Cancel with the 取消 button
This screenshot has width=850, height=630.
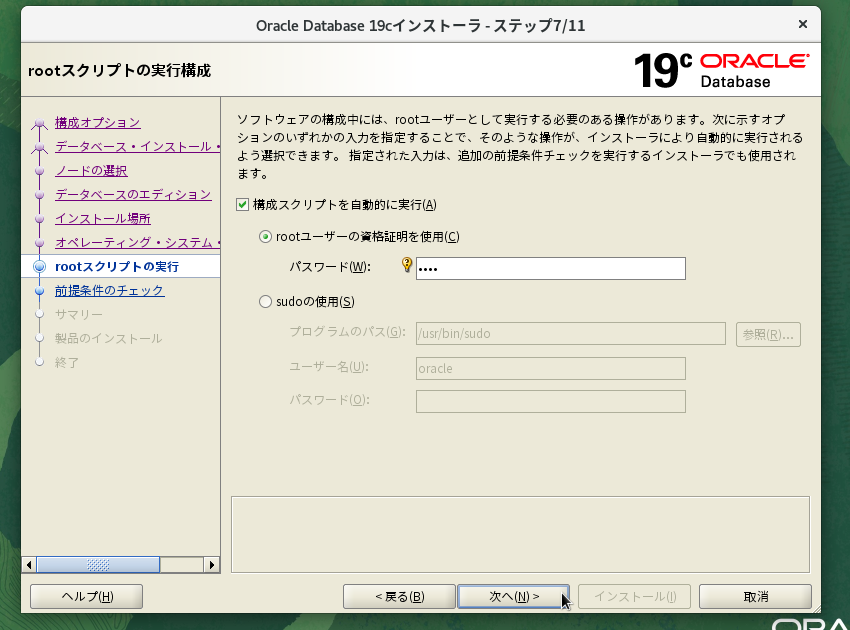[755, 596]
